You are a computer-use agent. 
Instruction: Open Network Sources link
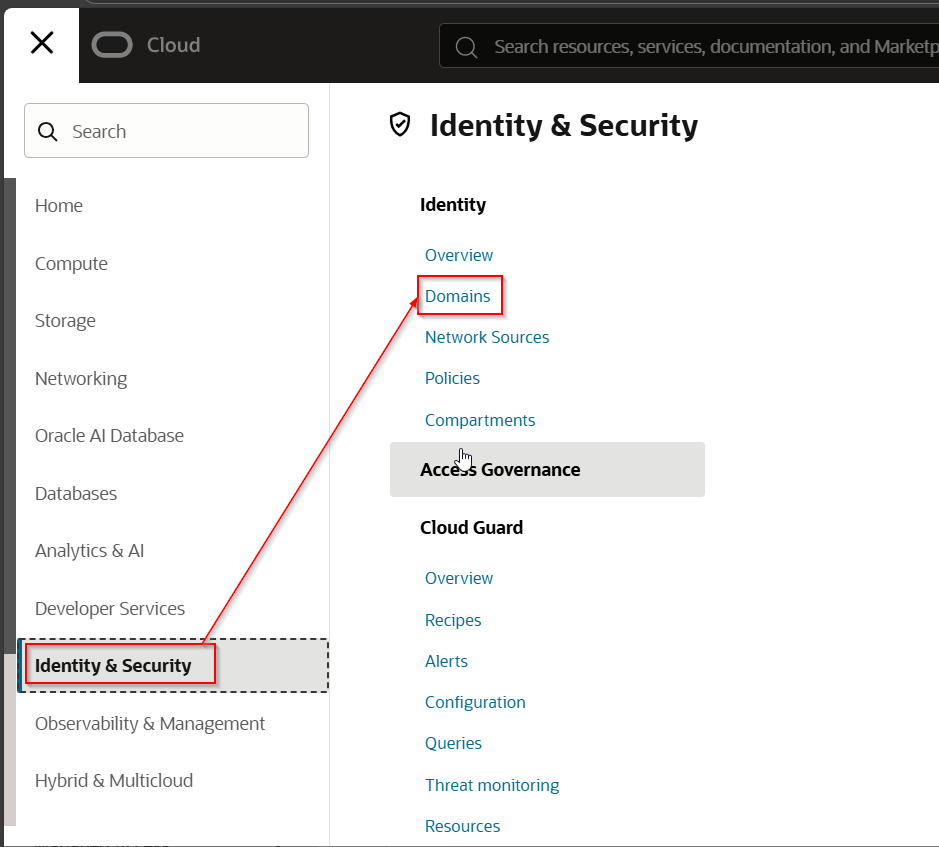(x=487, y=338)
